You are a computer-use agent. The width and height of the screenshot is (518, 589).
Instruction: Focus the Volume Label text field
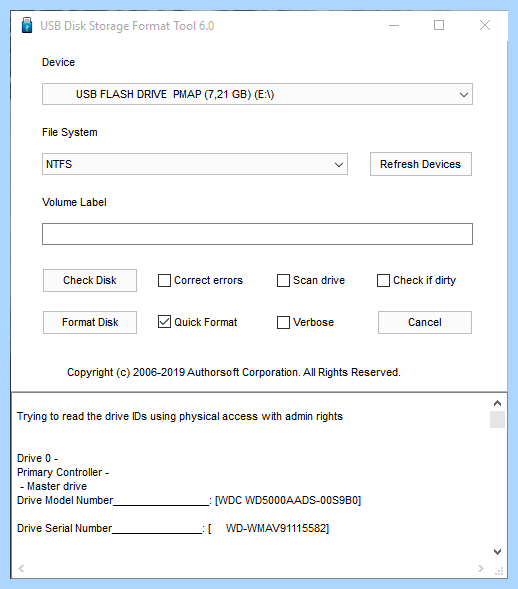click(x=257, y=234)
